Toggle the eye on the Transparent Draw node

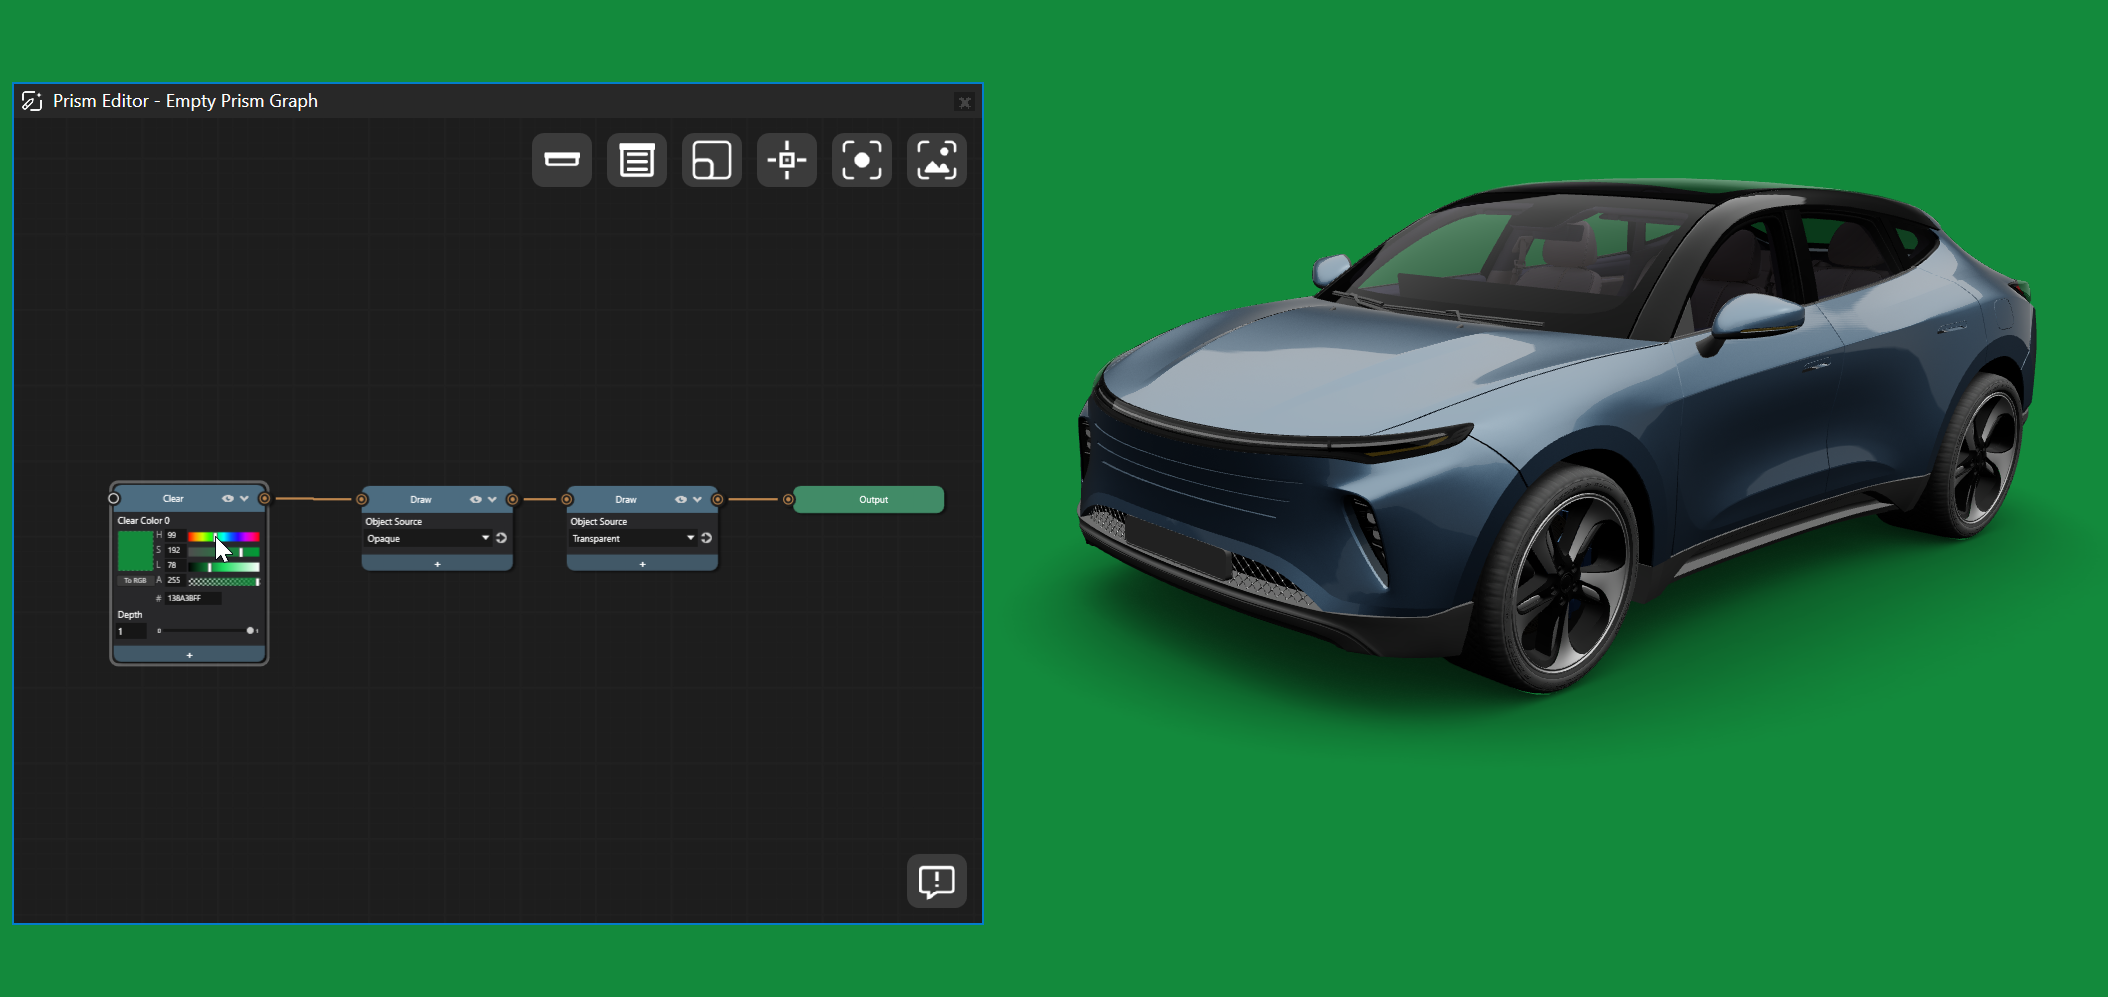(681, 499)
